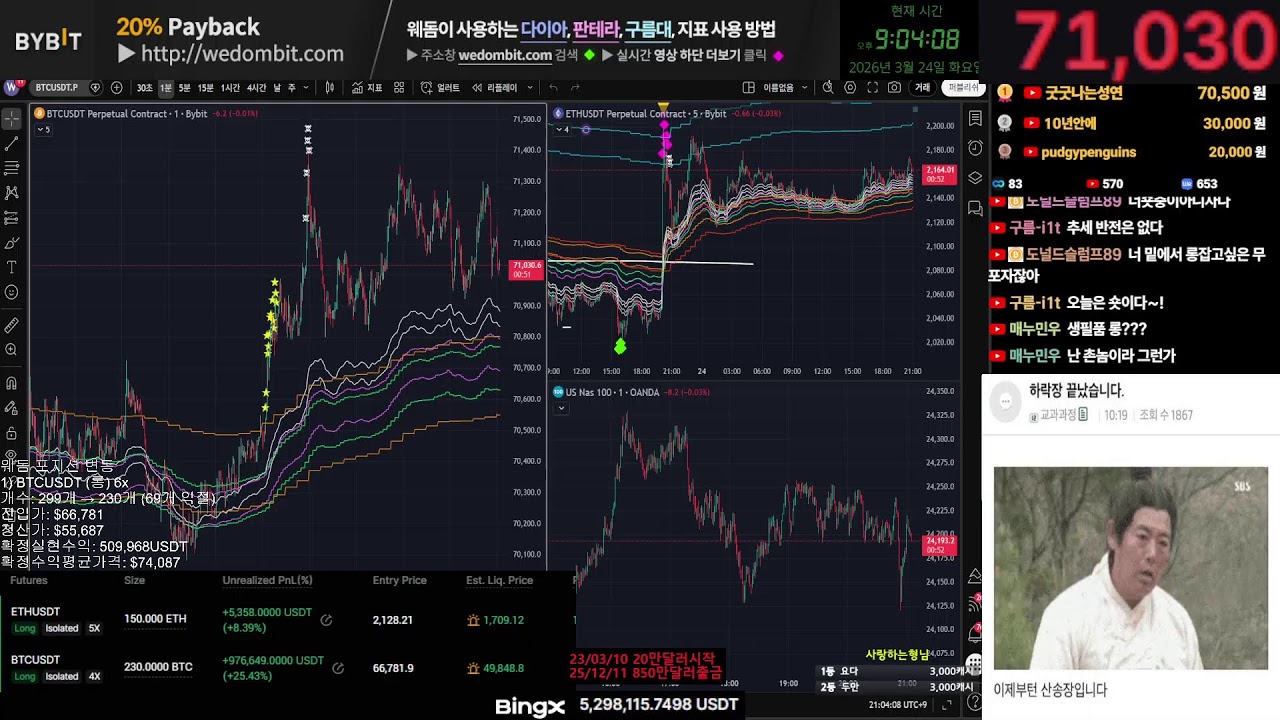Select the ETHUSDT position row
This screenshot has width=1280, height=720.
coord(287,620)
